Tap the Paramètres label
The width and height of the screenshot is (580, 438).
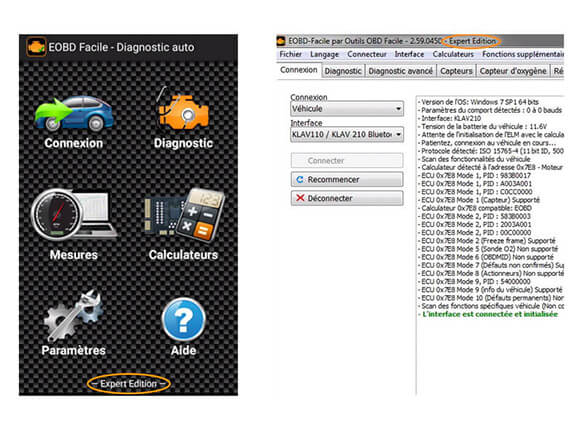click(x=74, y=350)
